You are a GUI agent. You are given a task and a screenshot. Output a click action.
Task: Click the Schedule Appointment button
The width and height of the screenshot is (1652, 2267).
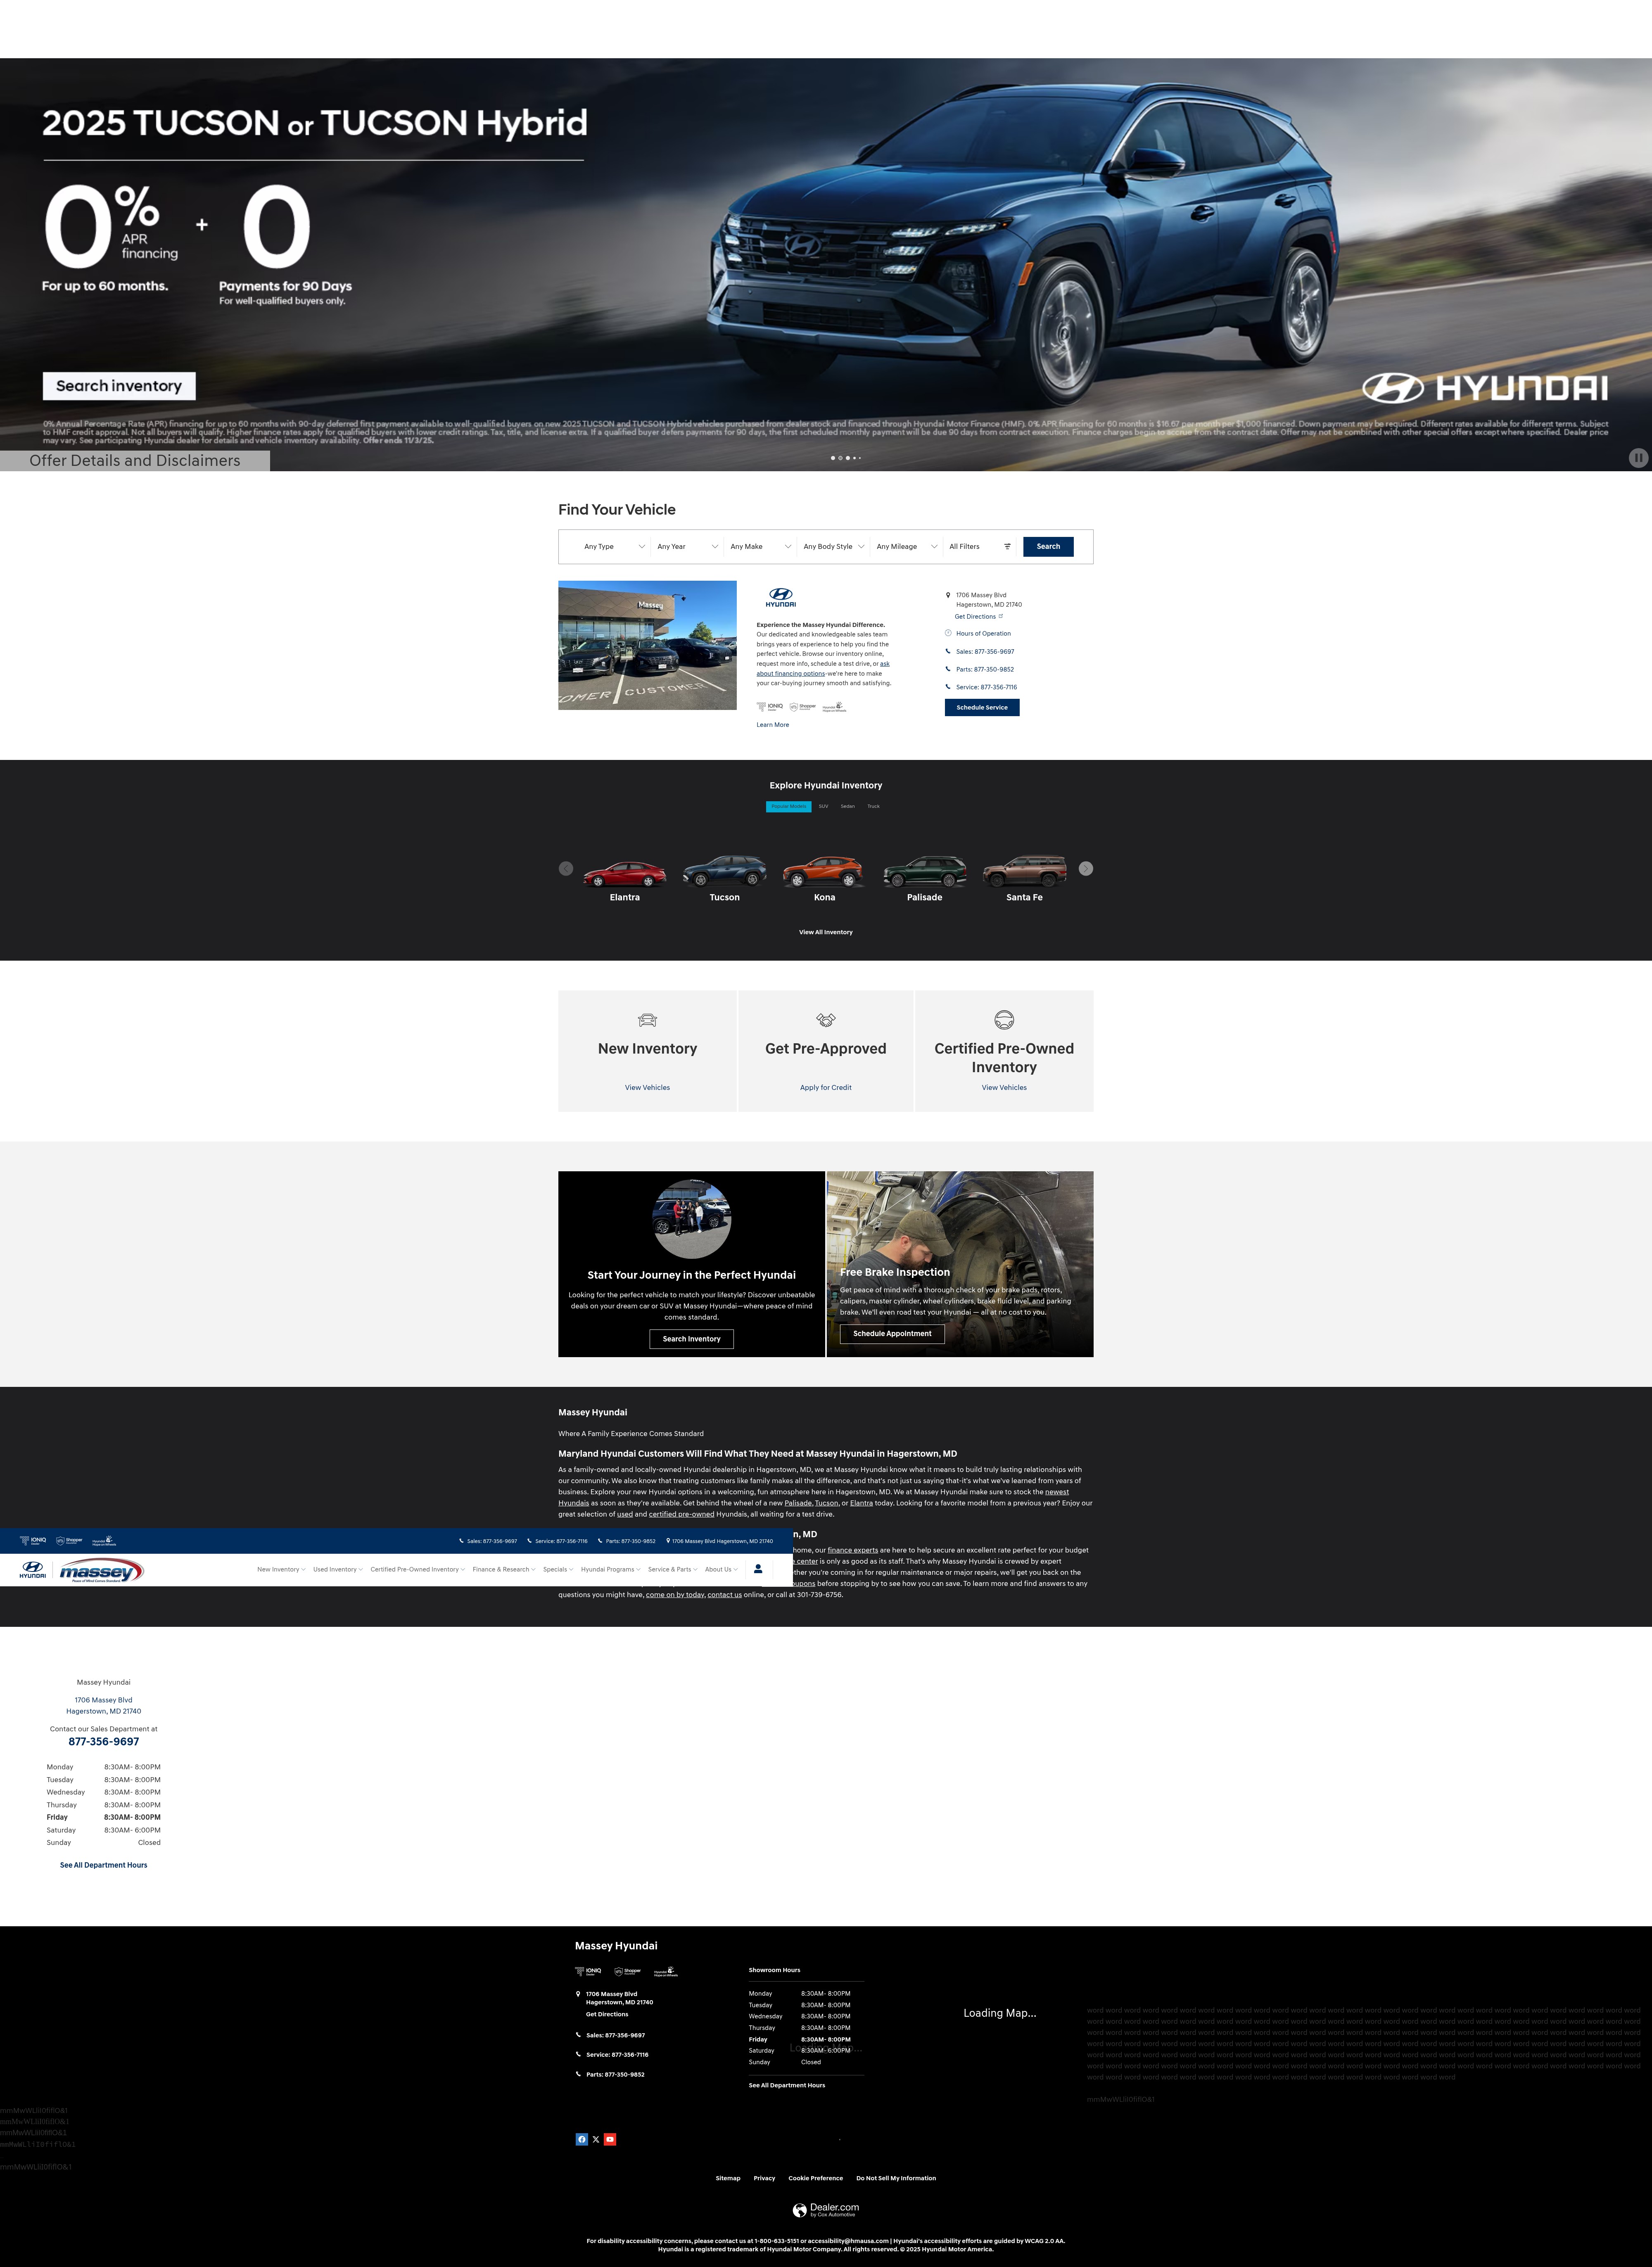coord(892,1334)
